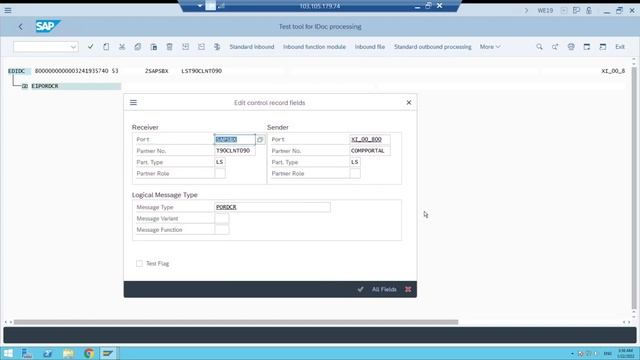Open Google Chrome from the taskbar
640x360 pixels.
point(89,353)
